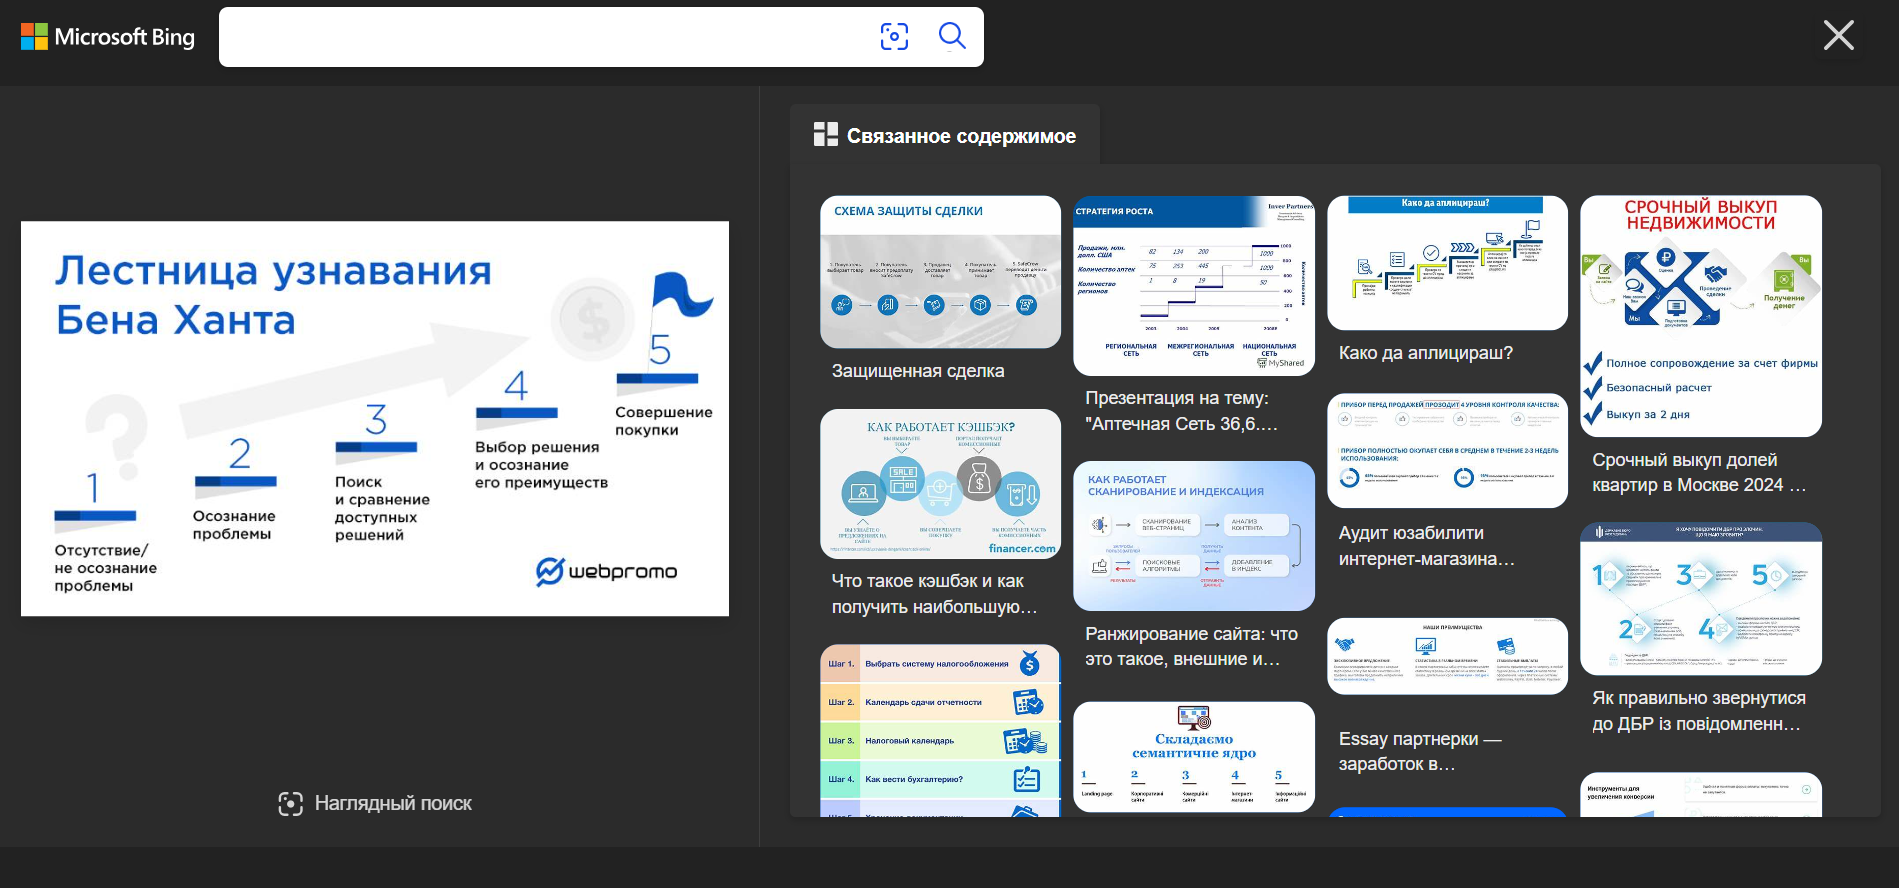Viewport: 1899px width, 888px height.
Task: Select the Связанное содержимое tab
Action: [x=945, y=136]
